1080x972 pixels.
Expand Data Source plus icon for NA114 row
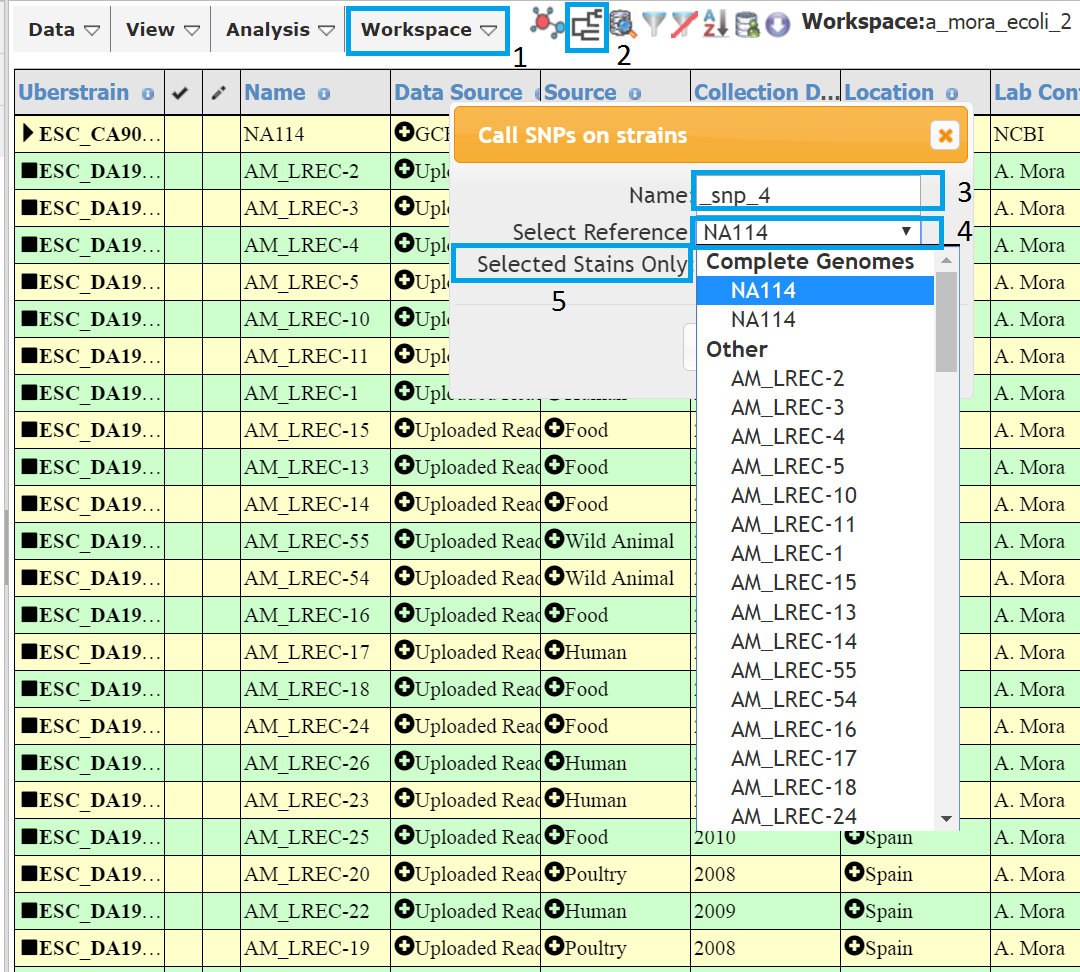[404, 131]
